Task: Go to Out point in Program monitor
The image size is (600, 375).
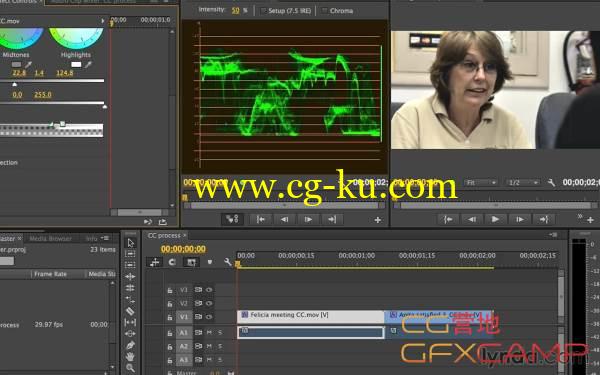Action: point(544,219)
